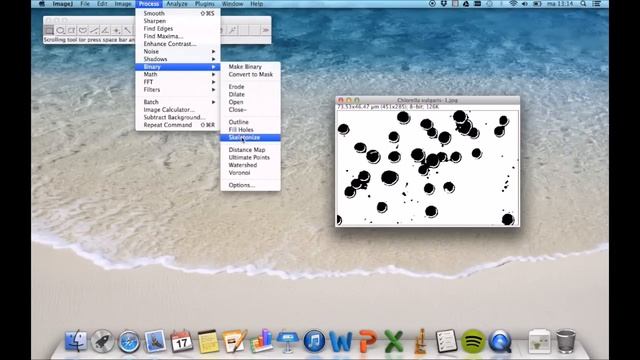Image resolution: width=640 pixels, height=360 pixels.
Task: Open the yellow Notes icon in dock
Action: click(x=208, y=341)
